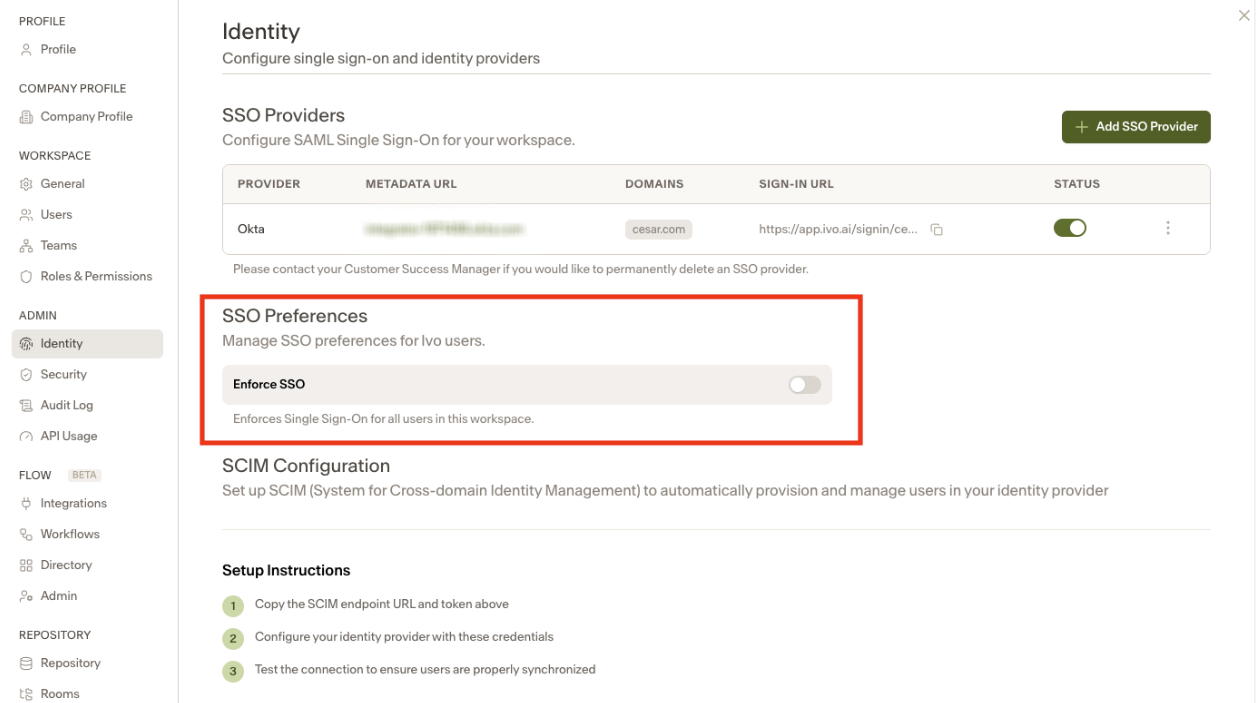Viewport: 1256px width, 703px height.
Task: Click the blurred Okta metadata URL cell
Action: [444, 229]
